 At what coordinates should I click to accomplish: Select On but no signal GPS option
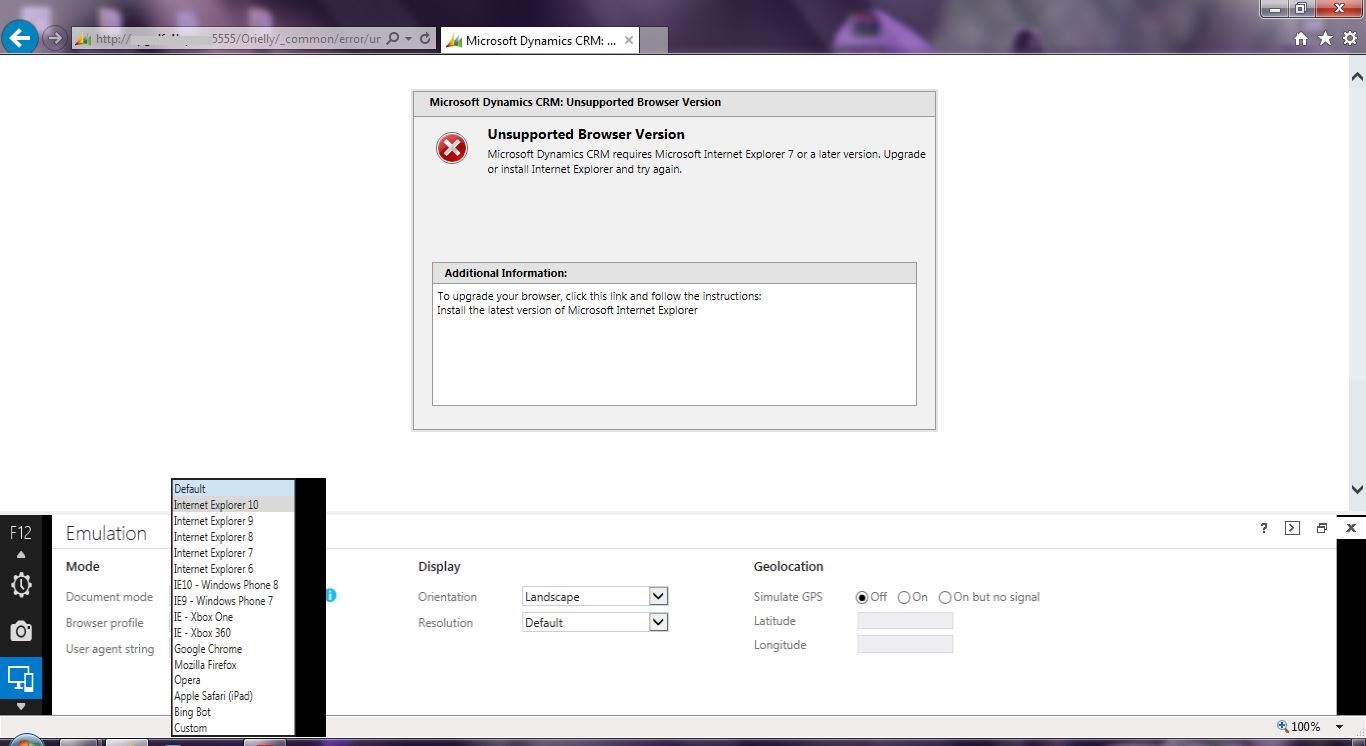click(945, 597)
